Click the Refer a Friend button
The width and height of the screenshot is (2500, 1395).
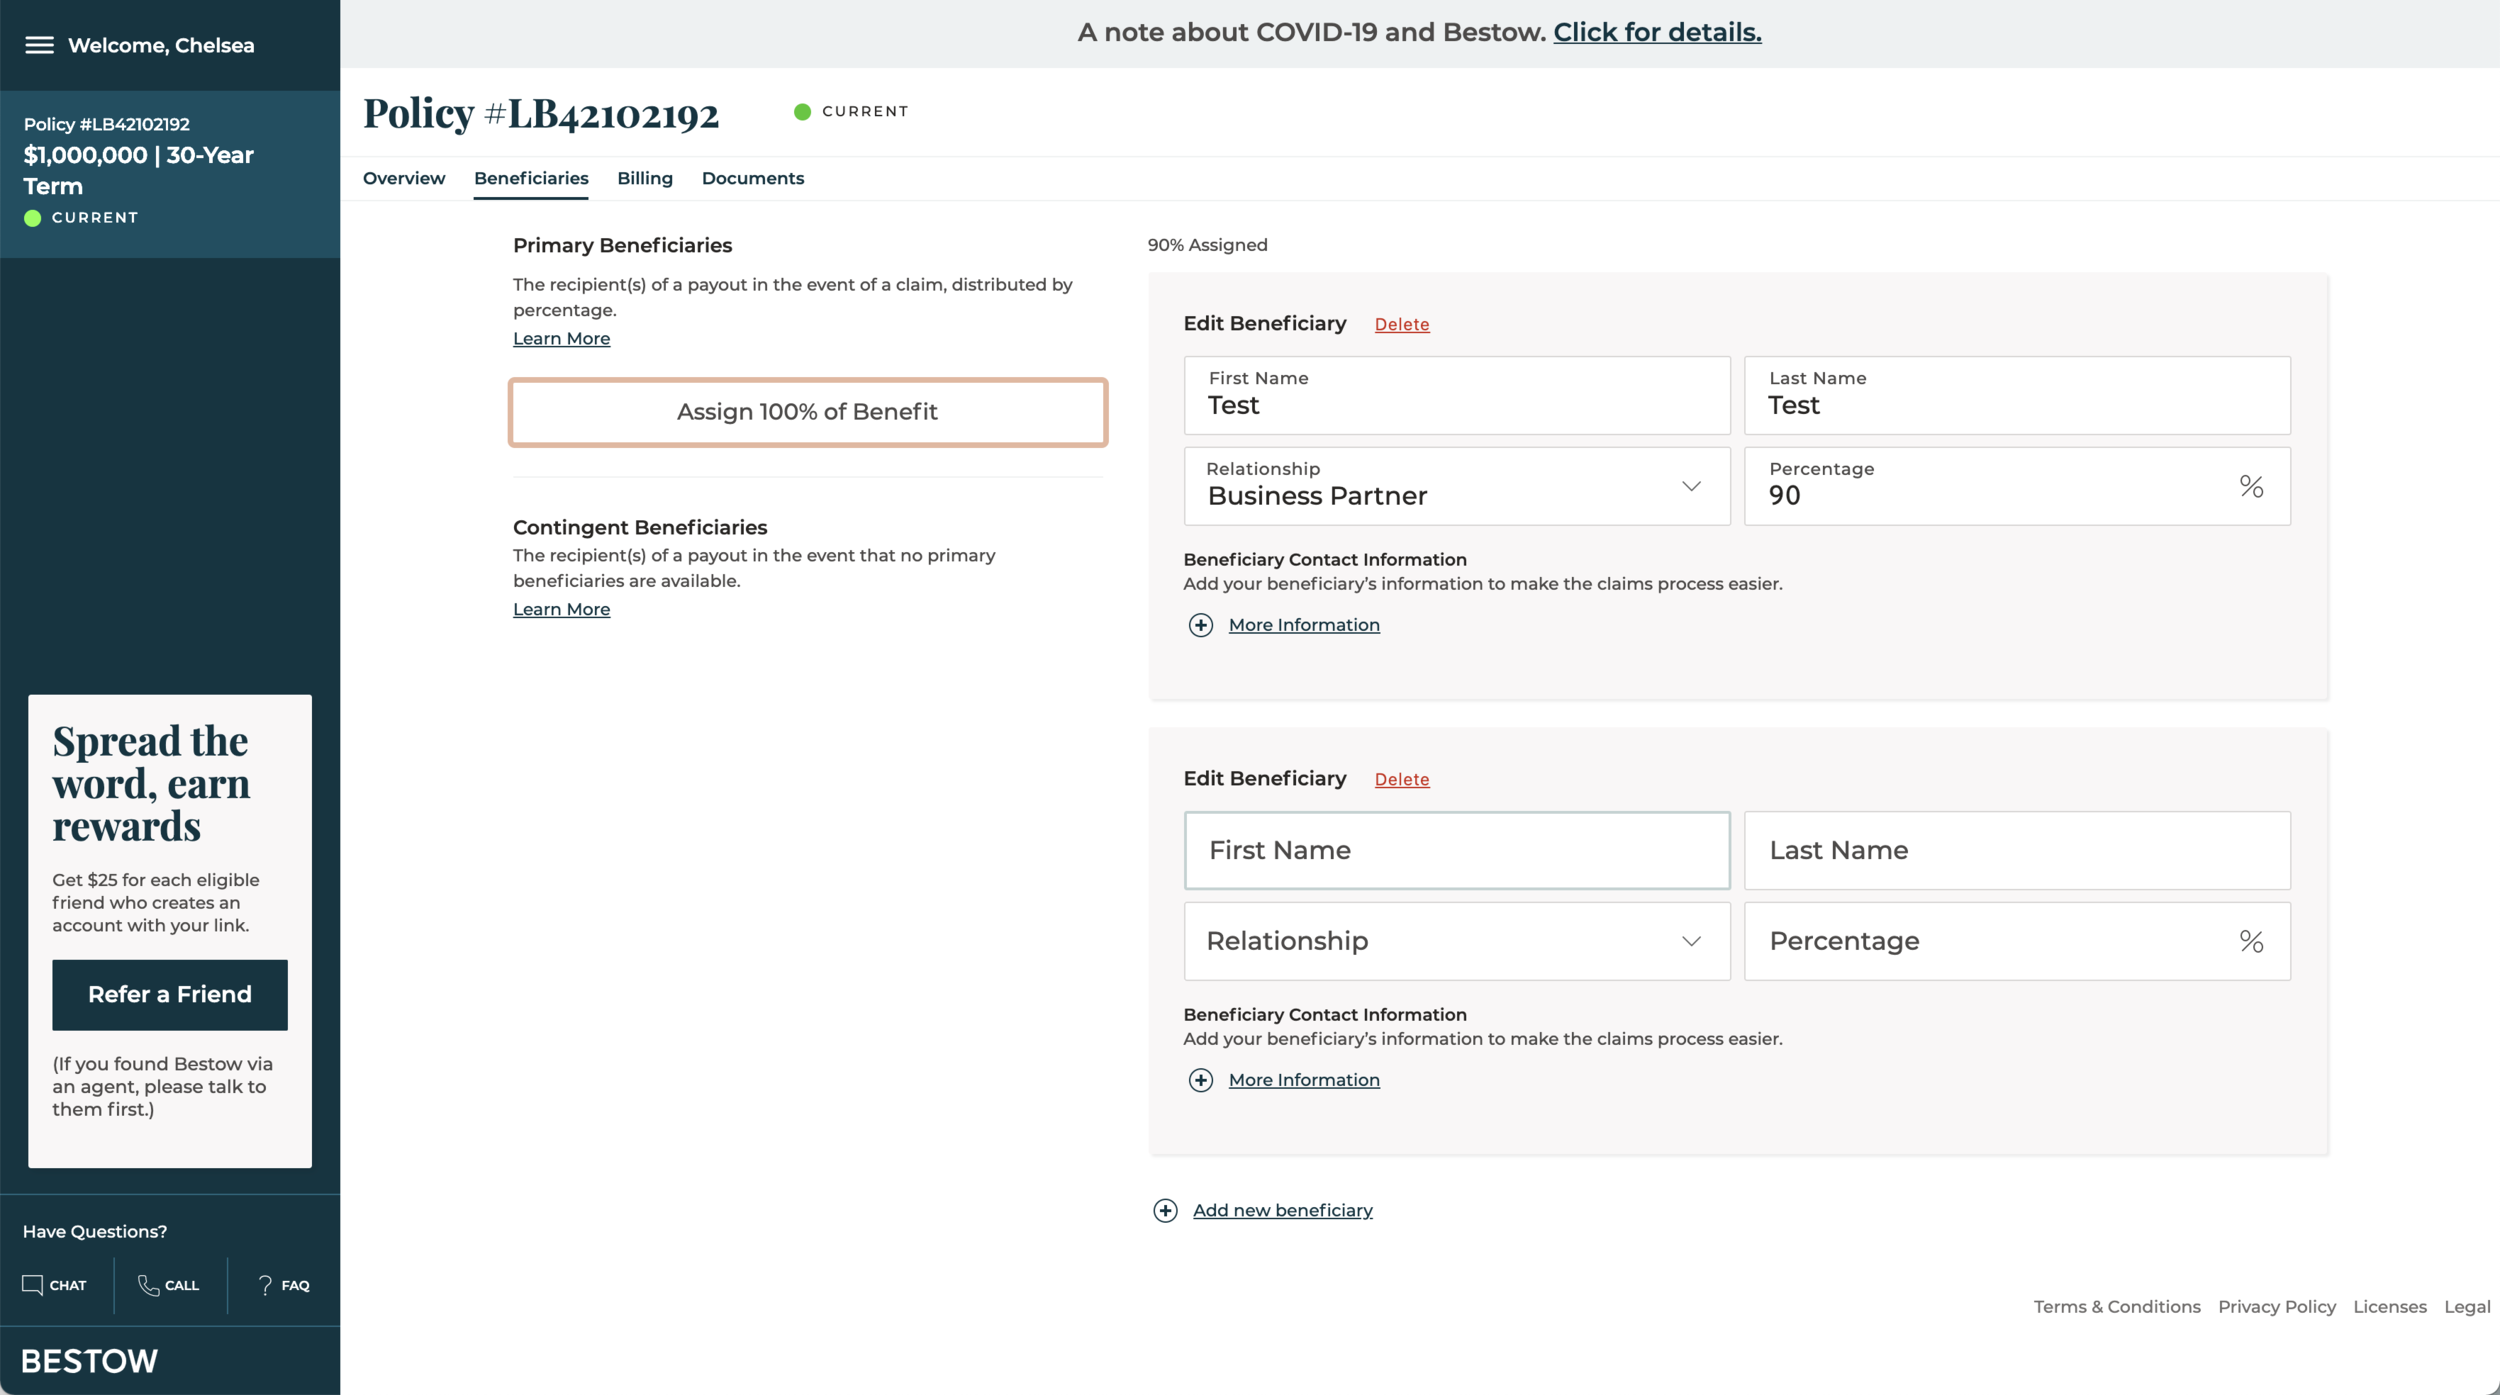click(170, 995)
